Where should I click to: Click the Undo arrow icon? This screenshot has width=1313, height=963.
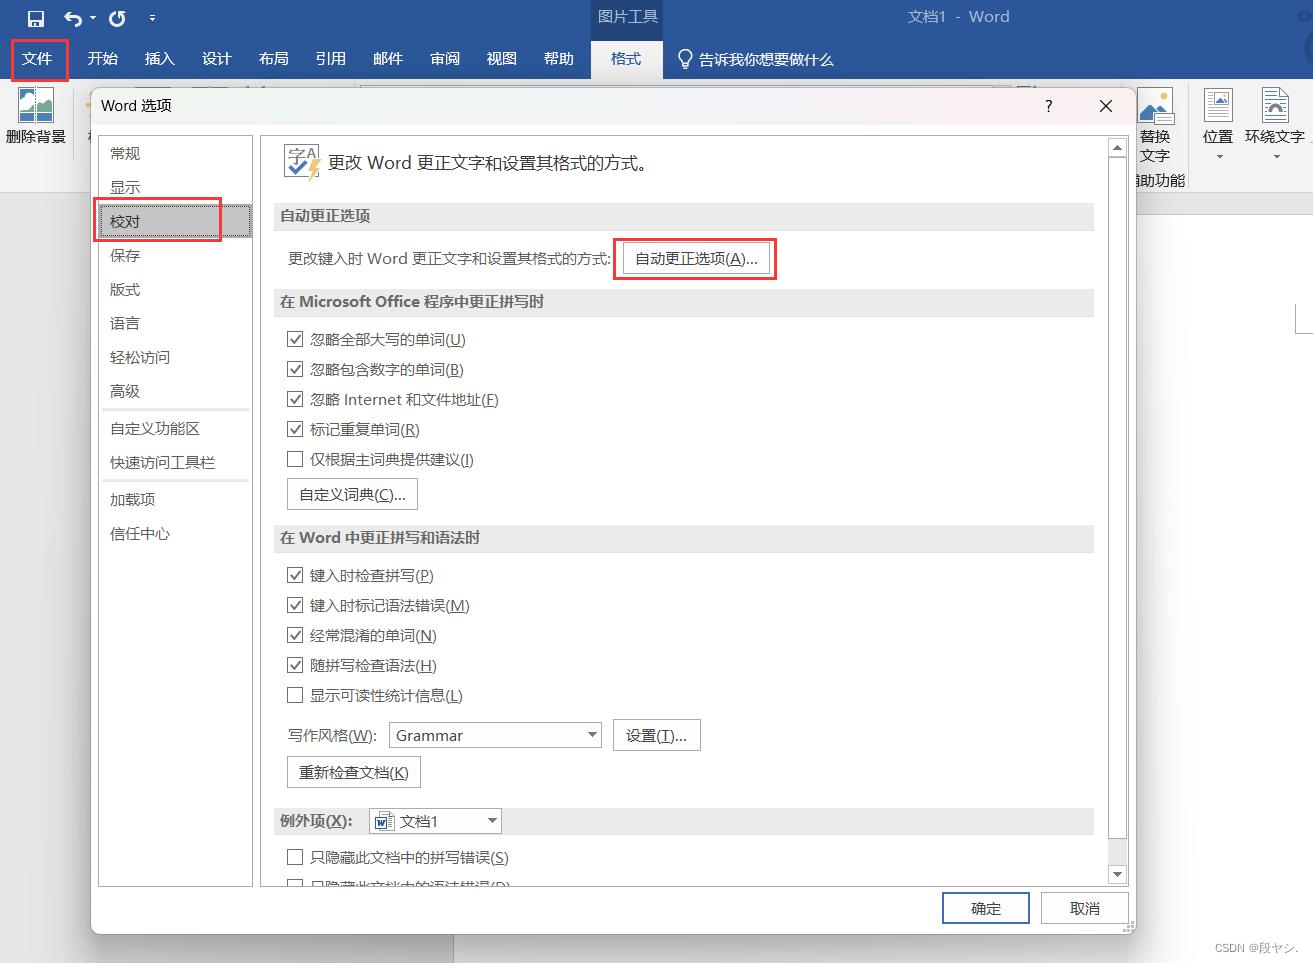pos(73,18)
